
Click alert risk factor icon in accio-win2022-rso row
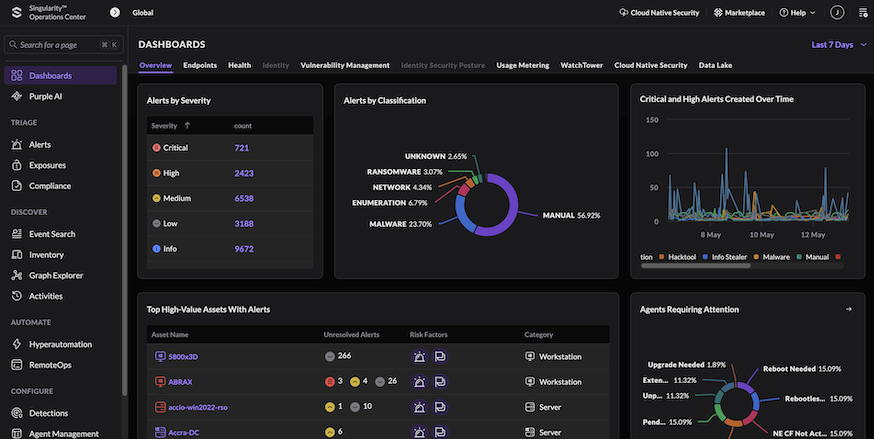tap(419, 407)
